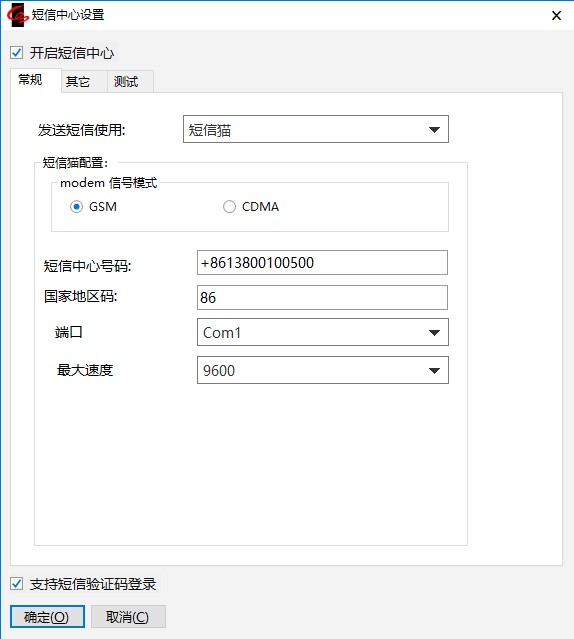Click the 短信中心设置 title bar text
574x639 pixels.
click(x=68, y=15)
